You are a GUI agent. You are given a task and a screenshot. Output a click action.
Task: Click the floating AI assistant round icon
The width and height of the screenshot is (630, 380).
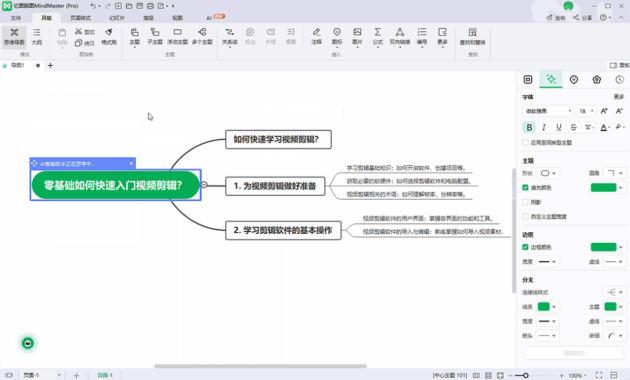coord(28,343)
